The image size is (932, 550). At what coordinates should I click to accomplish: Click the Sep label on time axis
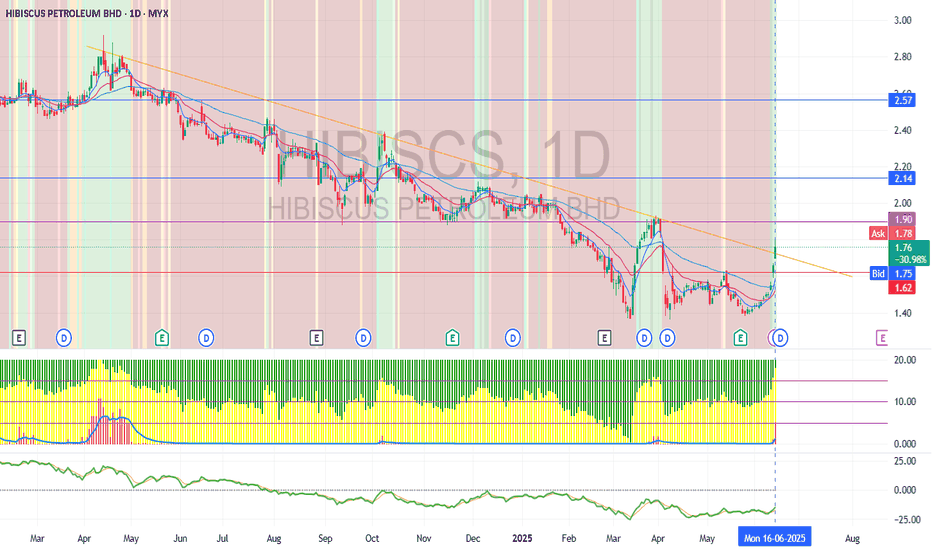pos(325,539)
